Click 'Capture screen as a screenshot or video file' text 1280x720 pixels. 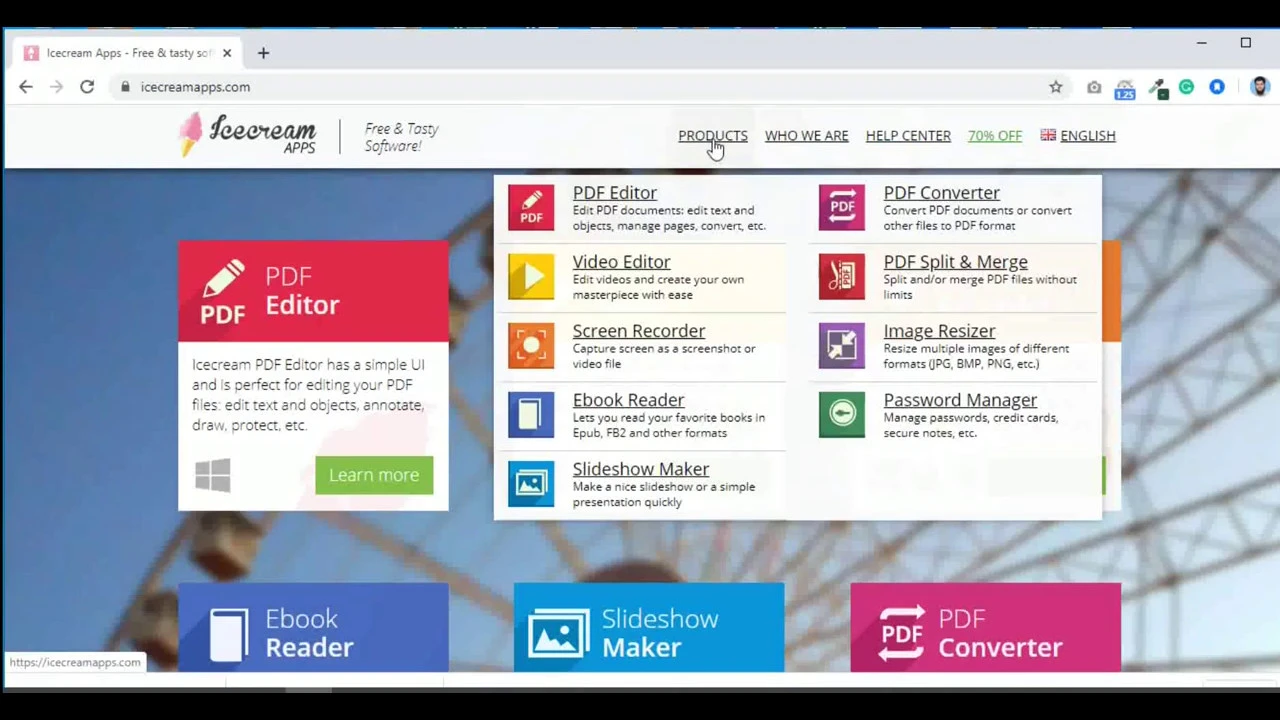[664, 356]
